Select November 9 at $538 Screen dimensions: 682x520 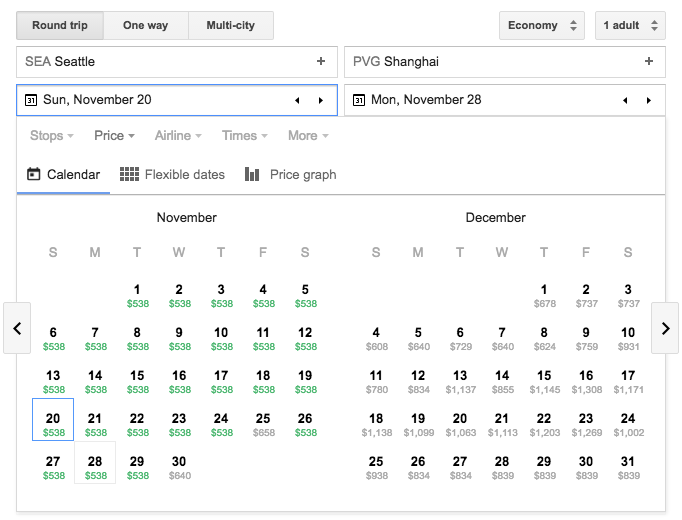coord(179,339)
